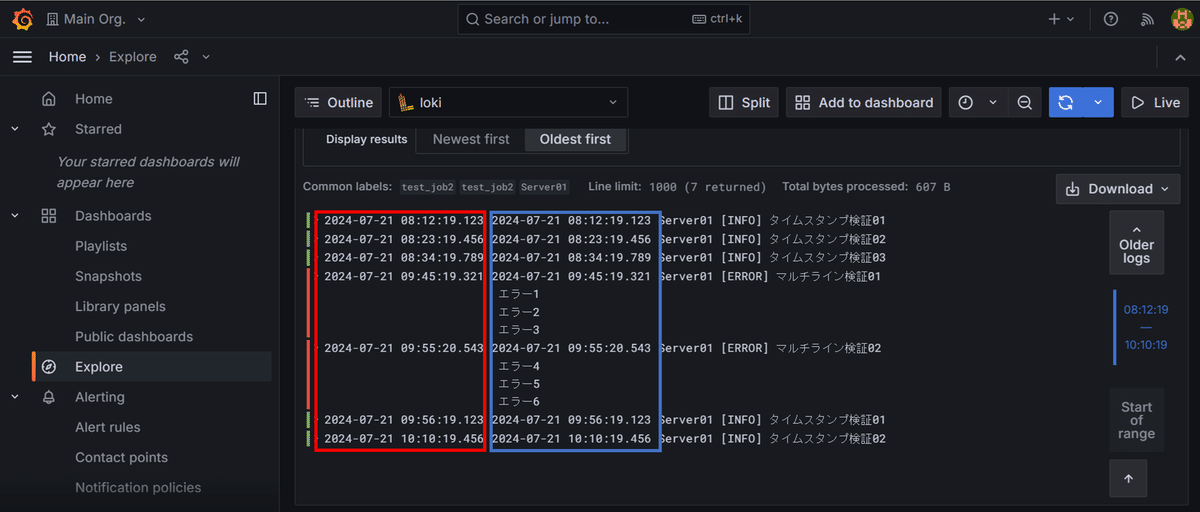Select the Explore breadcrumb

pyautogui.click(x=133, y=57)
